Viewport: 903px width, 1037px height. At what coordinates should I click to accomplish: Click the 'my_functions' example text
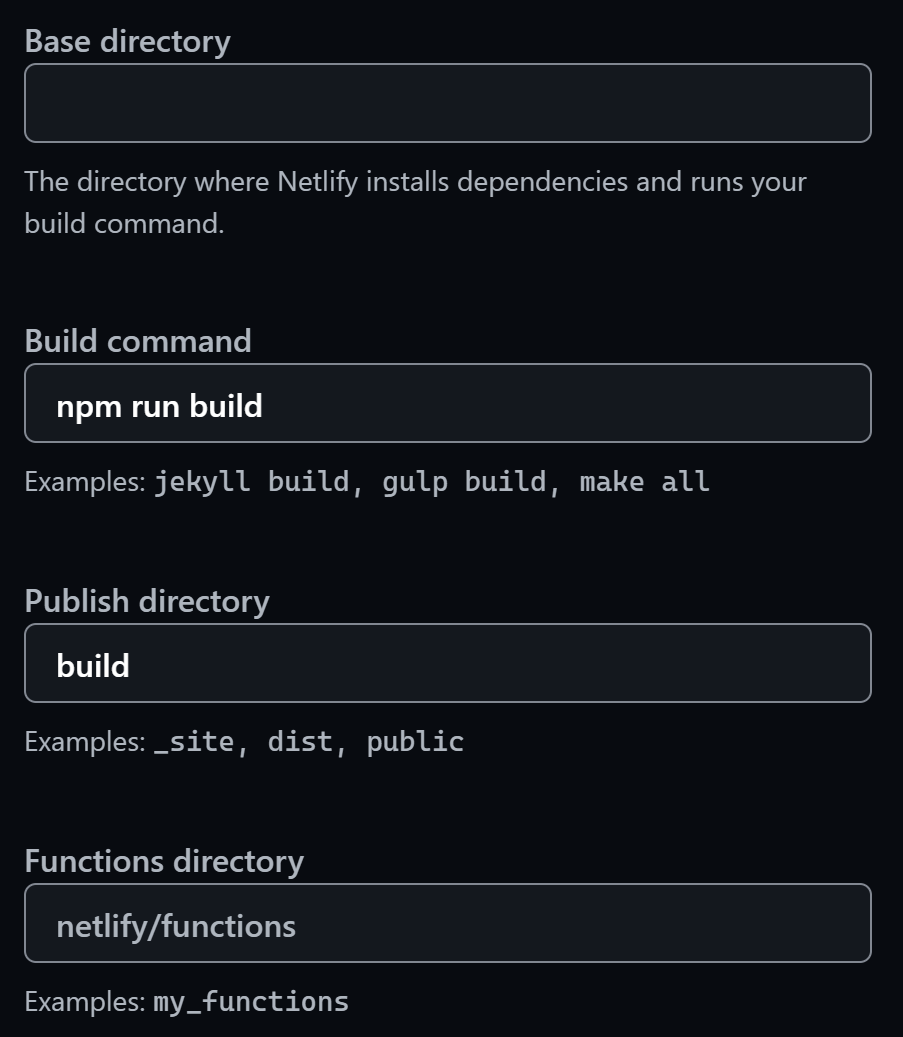(x=252, y=1001)
